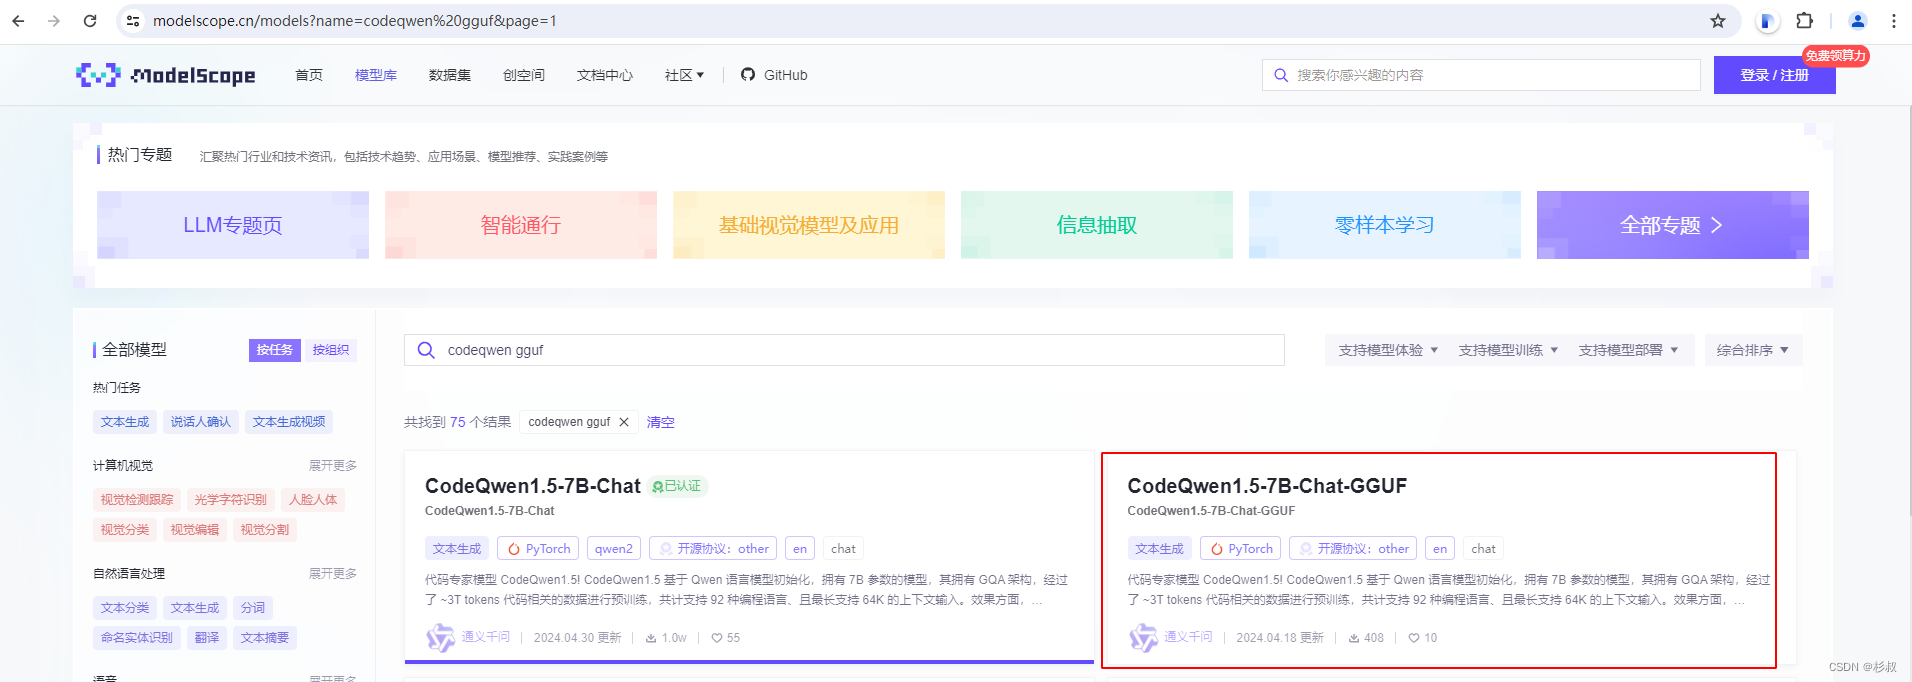Select the 人脸人体 task tag
Image resolution: width=1912 pixels, height=682 pixels.
click(313, 500)
